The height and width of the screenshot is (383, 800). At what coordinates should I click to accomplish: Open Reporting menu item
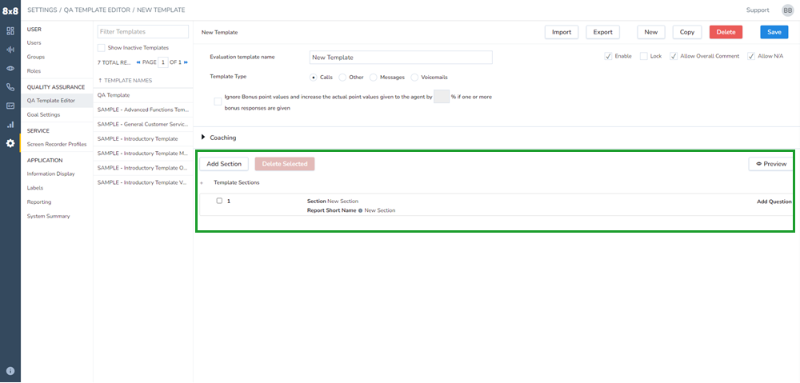pyautogui.click(x=39, y=202)
